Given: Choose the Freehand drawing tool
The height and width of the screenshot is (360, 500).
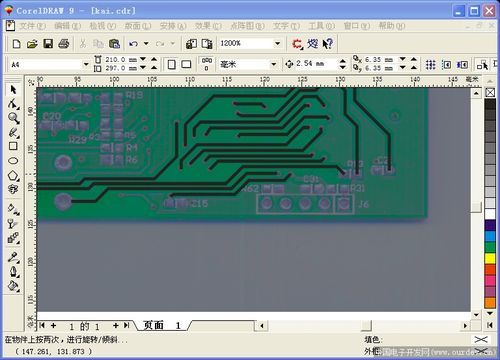Looking at the screenshot, I should [x=13, y=132].
